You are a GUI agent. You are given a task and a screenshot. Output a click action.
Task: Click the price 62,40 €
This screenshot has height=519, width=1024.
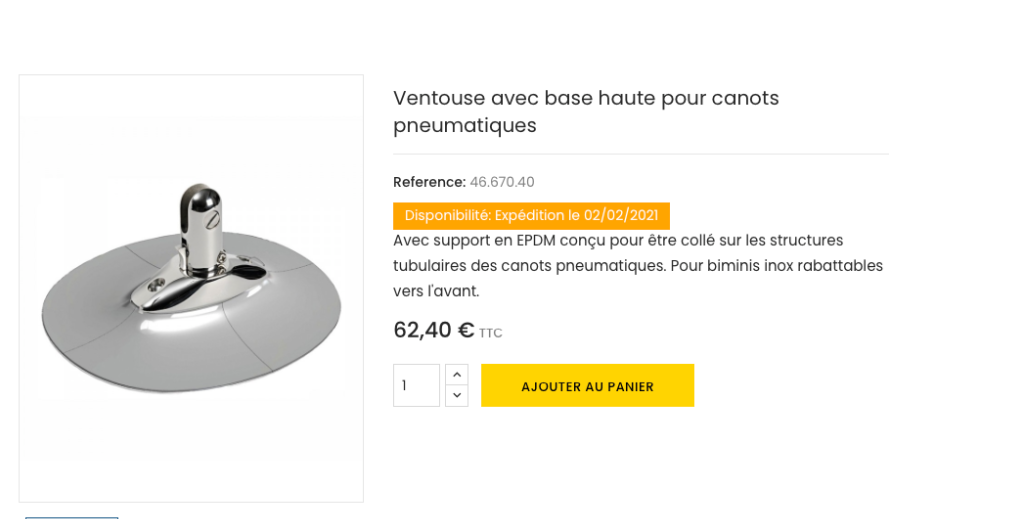pyautogui.click(x=433, y=330)
